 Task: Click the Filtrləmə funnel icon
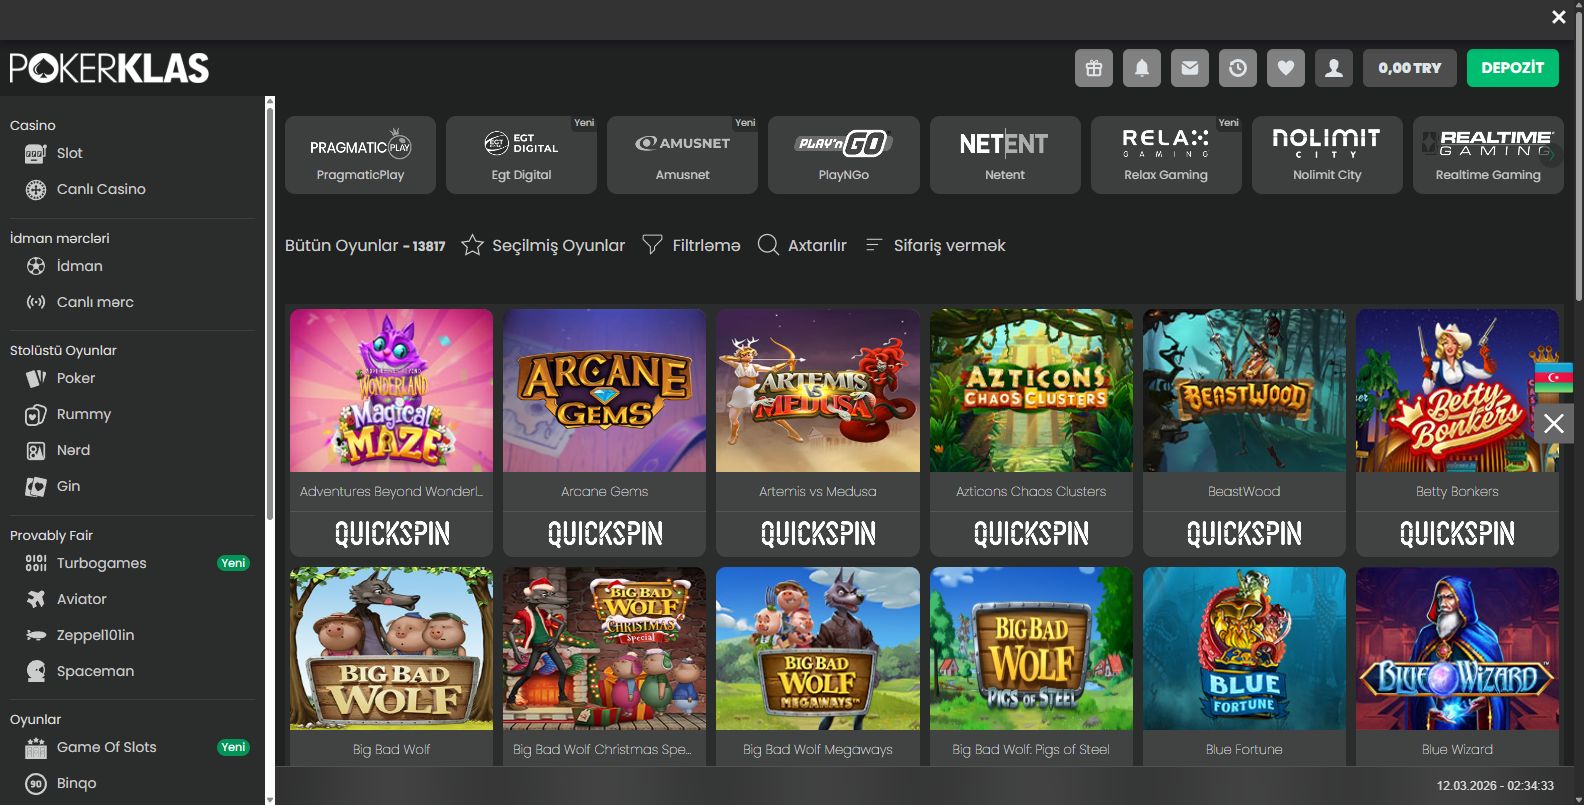(x=652, y=245)
